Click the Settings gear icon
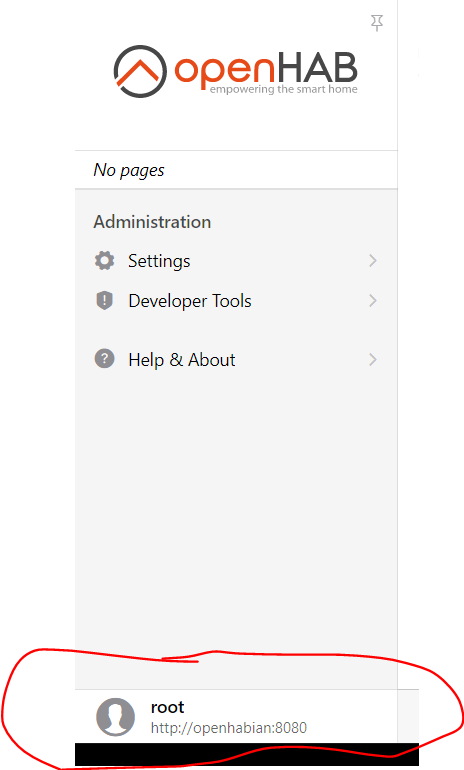The image size is (464, 770). [104, 260]
